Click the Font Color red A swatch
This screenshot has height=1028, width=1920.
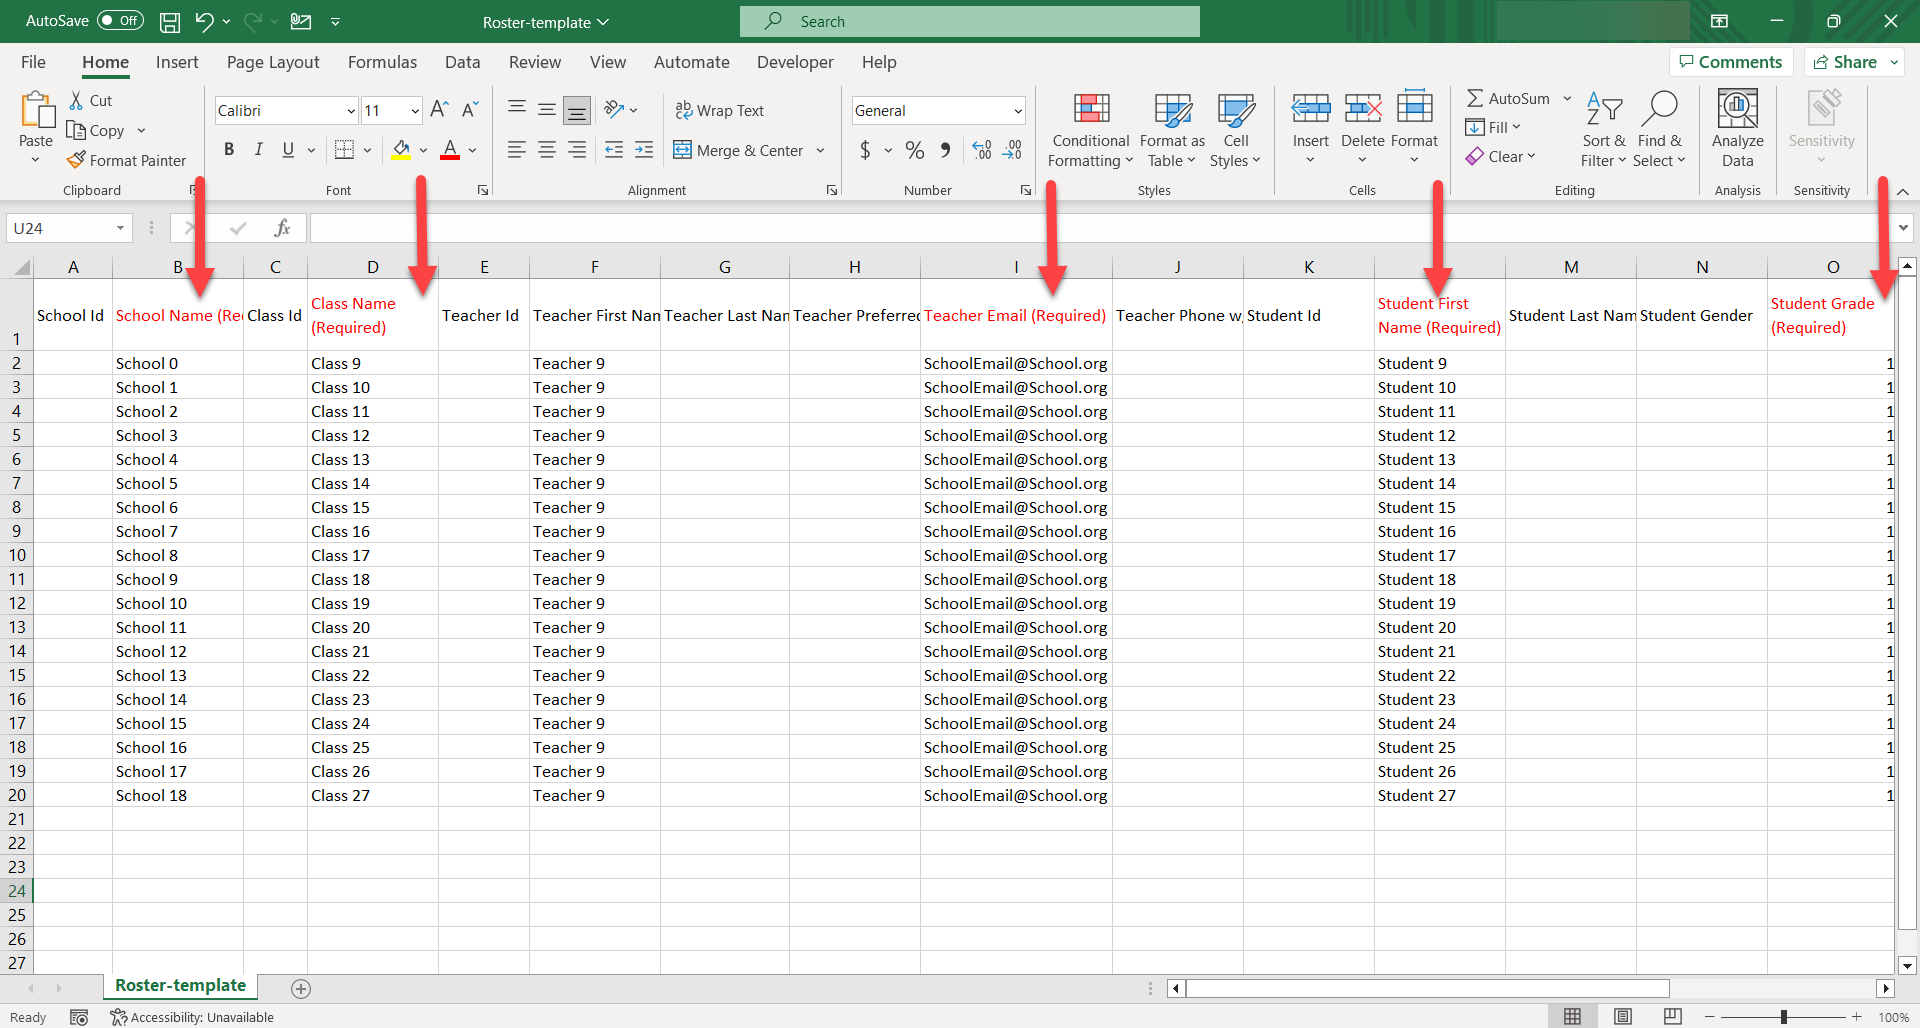(450, 150)
